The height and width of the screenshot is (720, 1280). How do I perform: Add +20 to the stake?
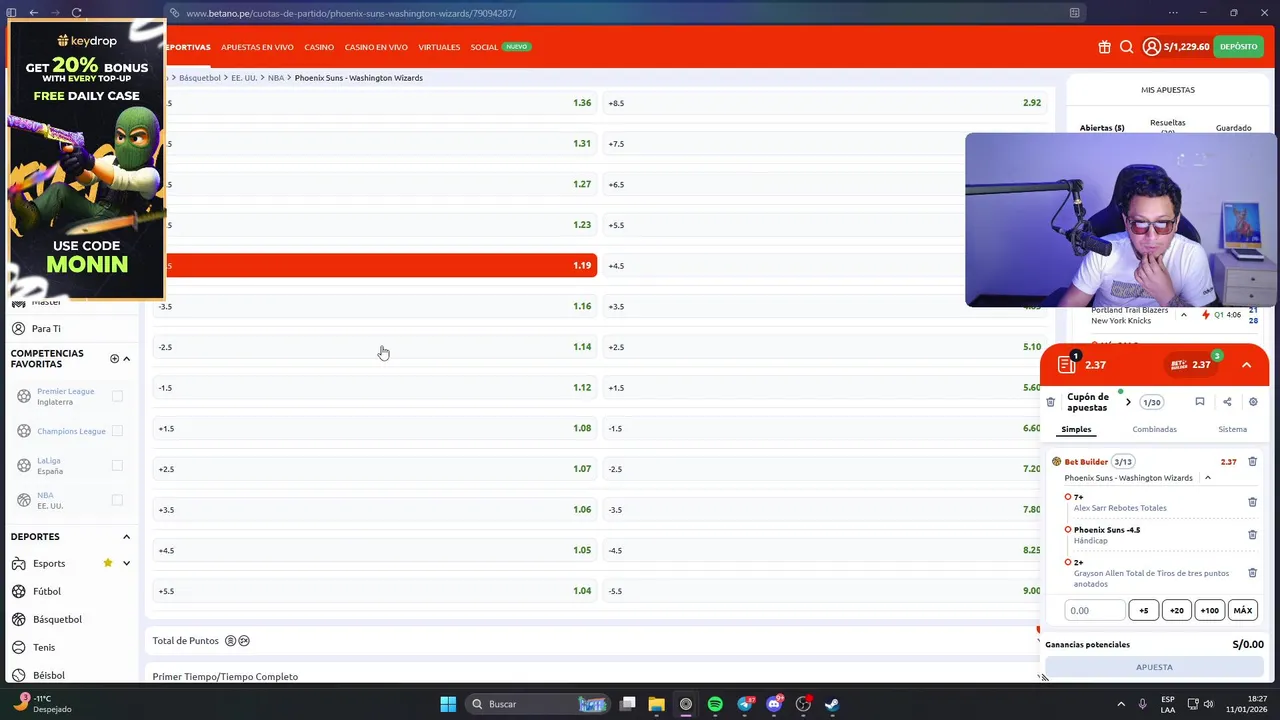coord(1176,610)
